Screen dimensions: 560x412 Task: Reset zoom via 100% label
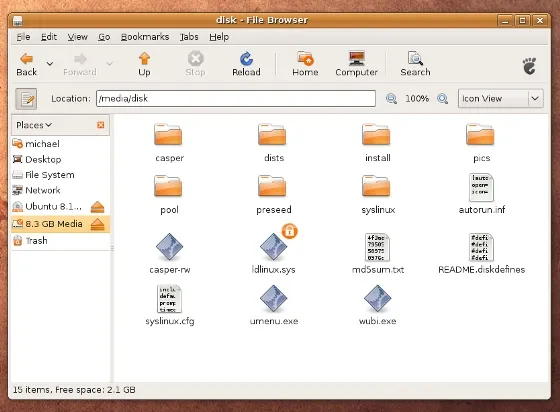click(417, 99)
